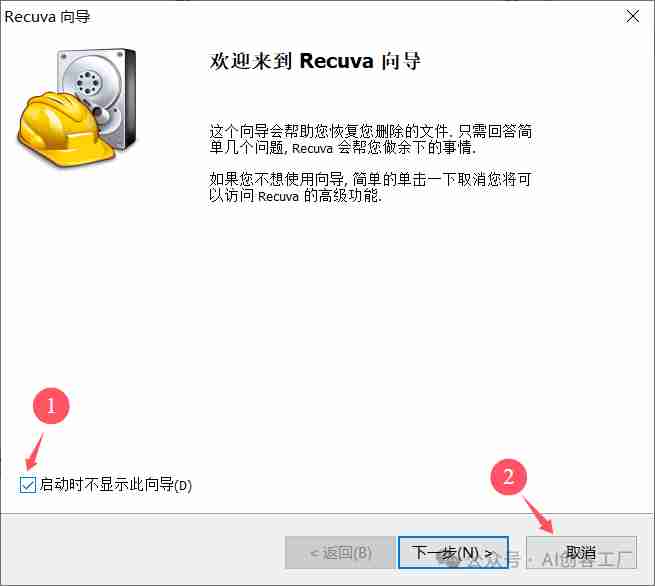655x586 pixels.
Task: Uncheck the 启动时不显示此向导 checkbox
Action: pyautogui.click(x=28, y=485)
